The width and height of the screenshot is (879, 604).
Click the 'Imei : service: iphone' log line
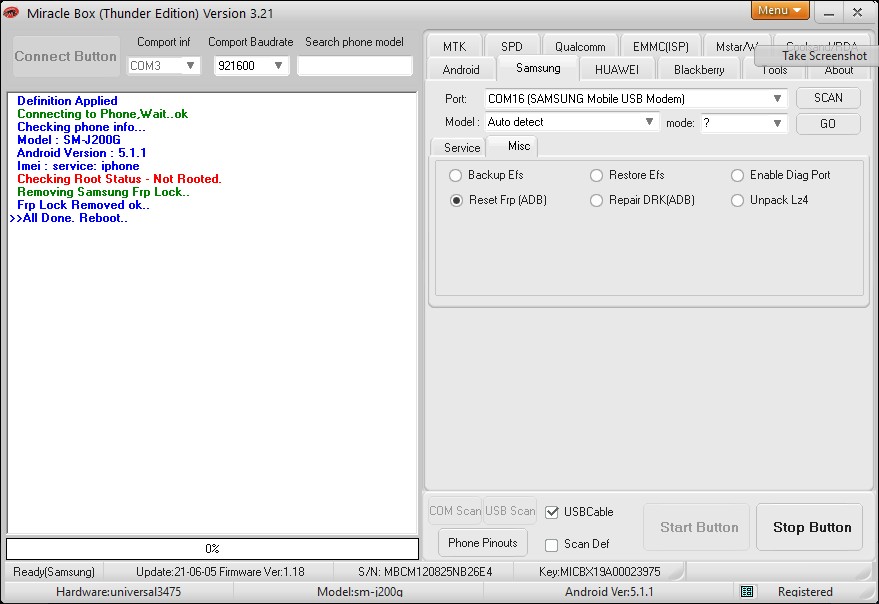(78, 166)
